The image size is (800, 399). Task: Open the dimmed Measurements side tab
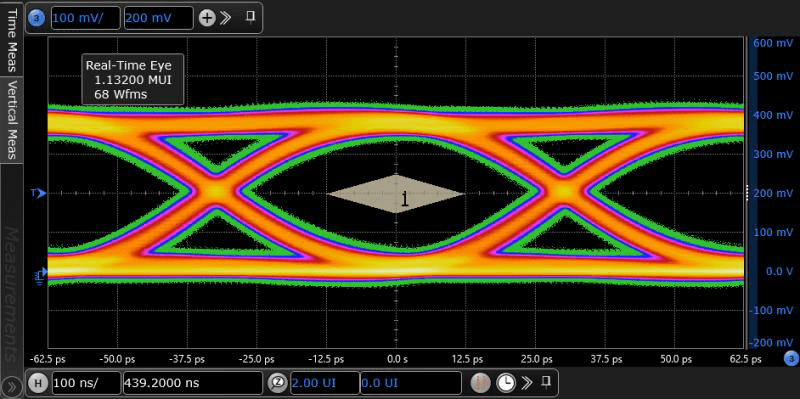12,294
